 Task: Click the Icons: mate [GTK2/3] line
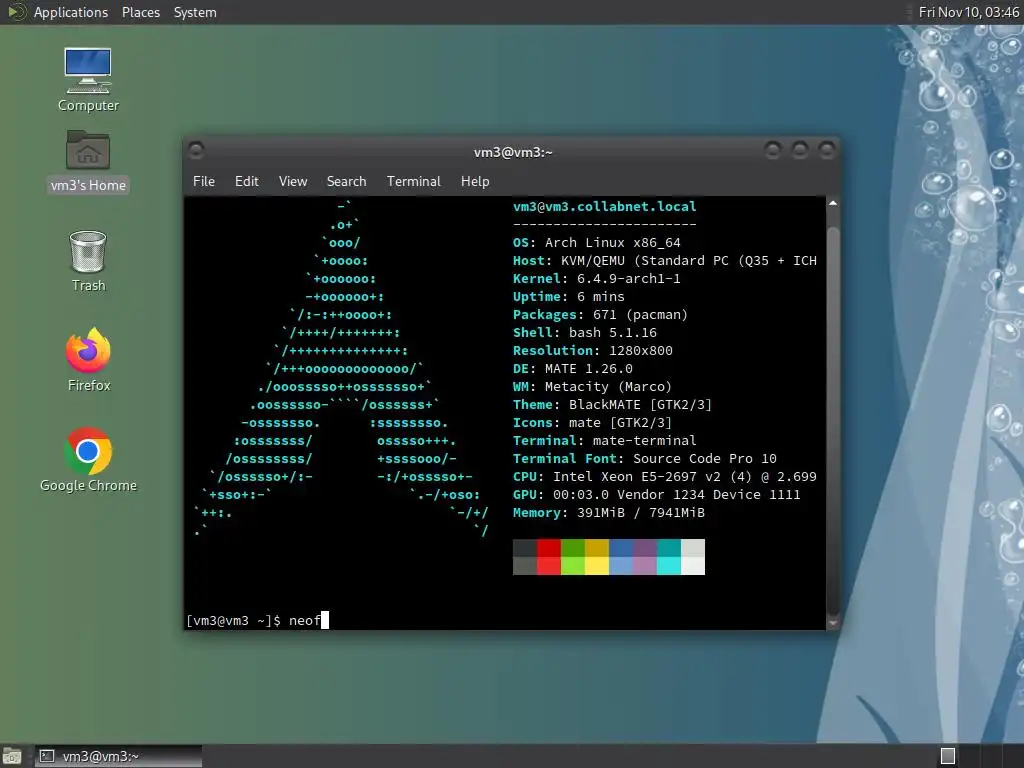[593, 423]
